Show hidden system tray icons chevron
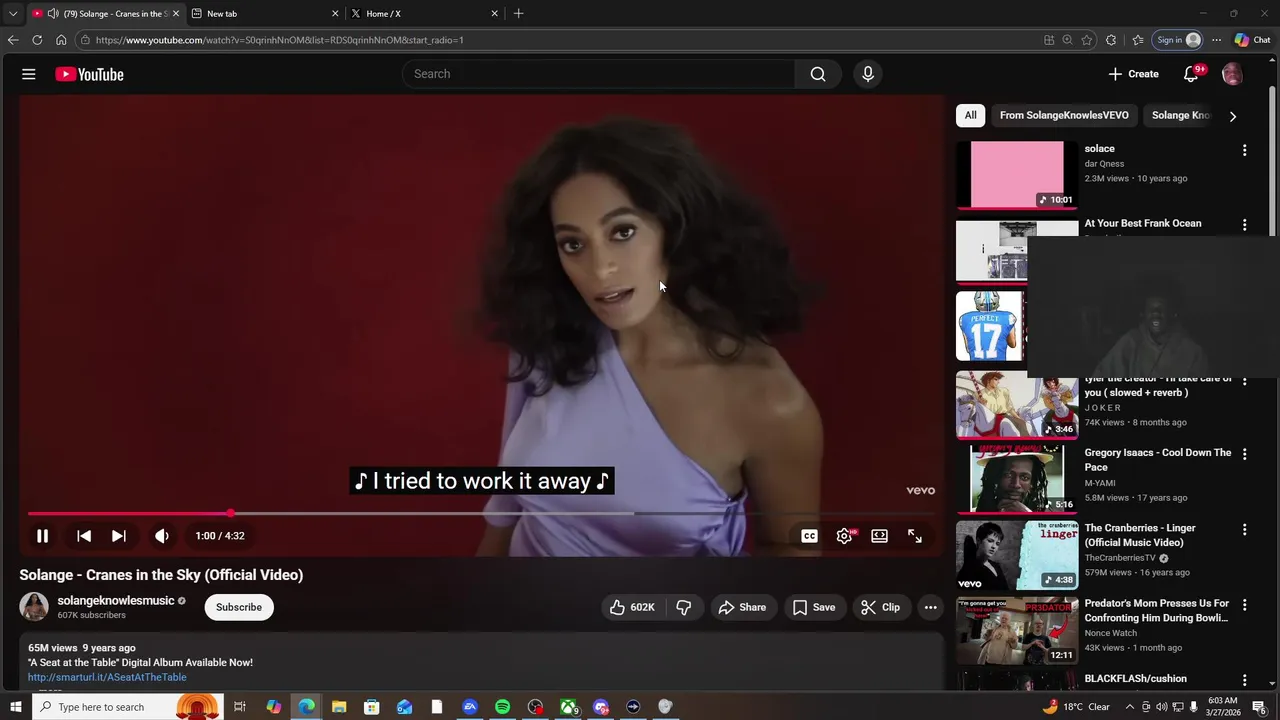Screen dimensions: 1280x720 [1130, 707]
